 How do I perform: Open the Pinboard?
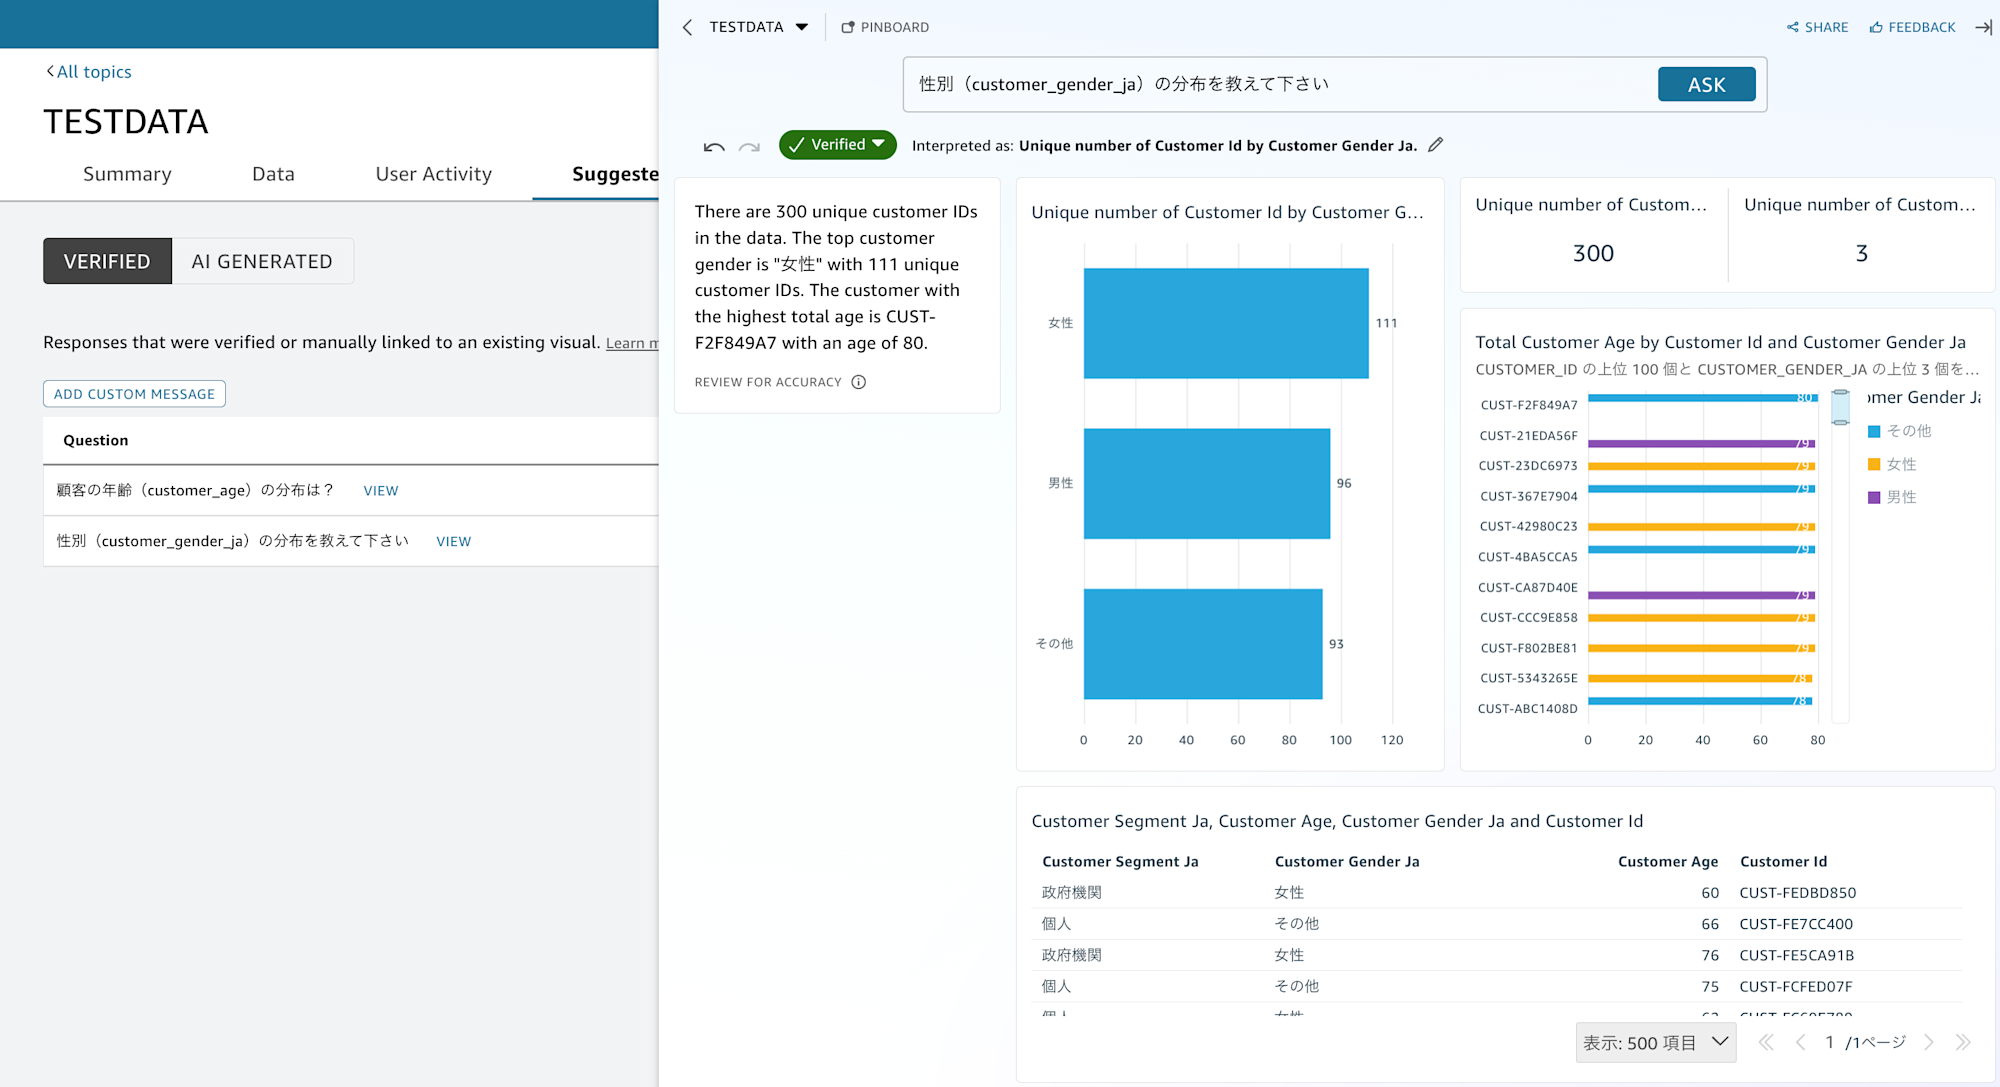coord(885,27)
